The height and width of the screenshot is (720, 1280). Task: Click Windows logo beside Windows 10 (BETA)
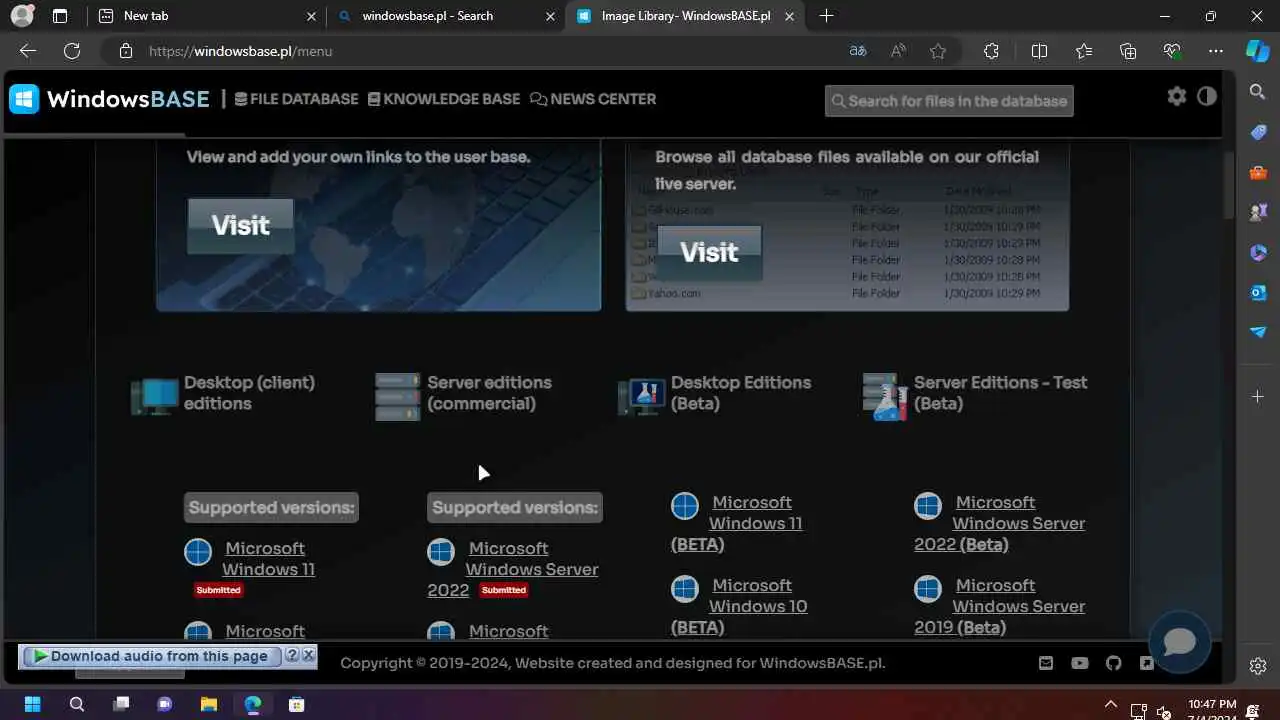click(x=685, y=589)
